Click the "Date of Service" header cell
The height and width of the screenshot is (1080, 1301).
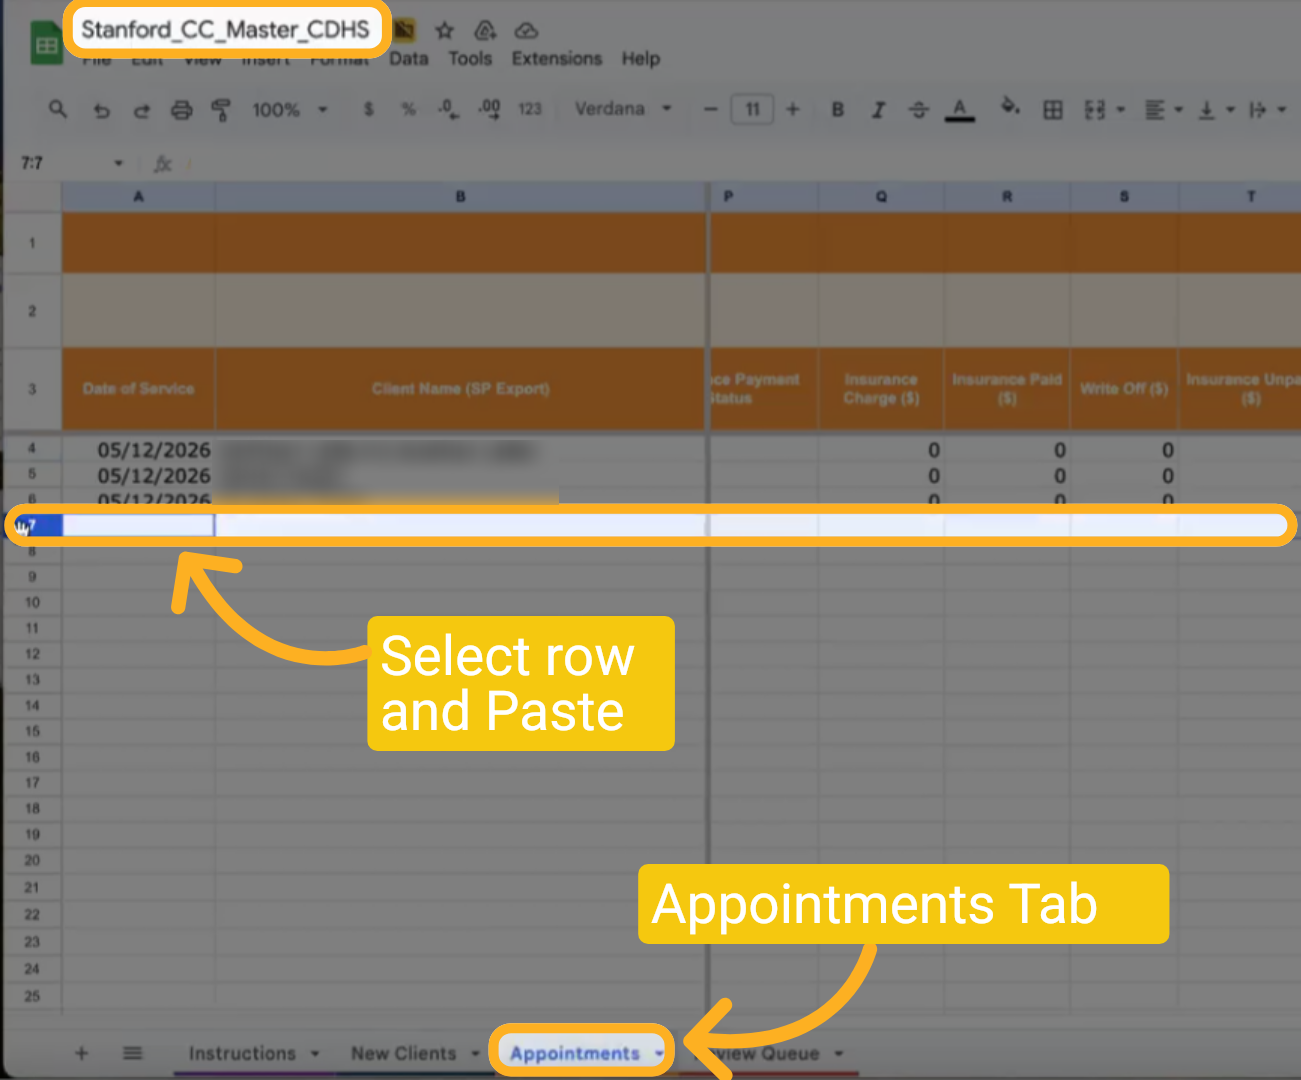tap(138, 389)
